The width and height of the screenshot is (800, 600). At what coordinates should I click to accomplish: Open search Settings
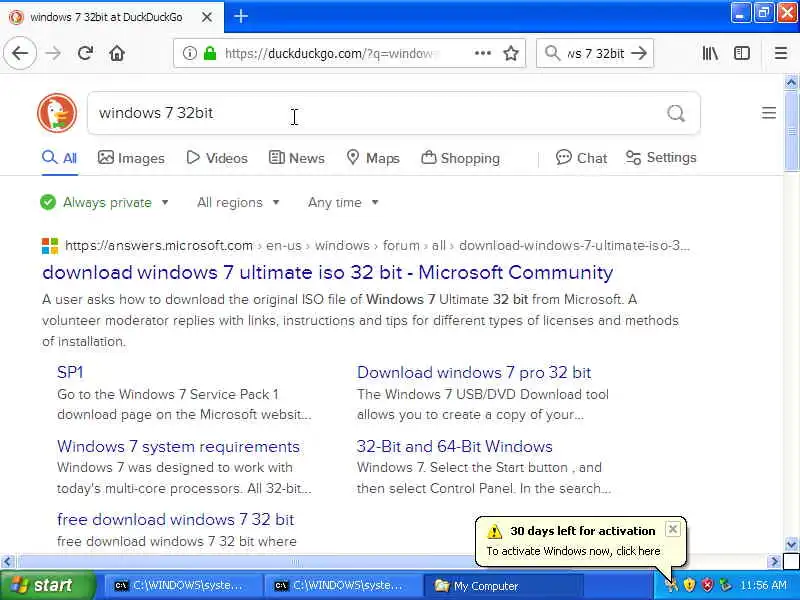point(661,158)
